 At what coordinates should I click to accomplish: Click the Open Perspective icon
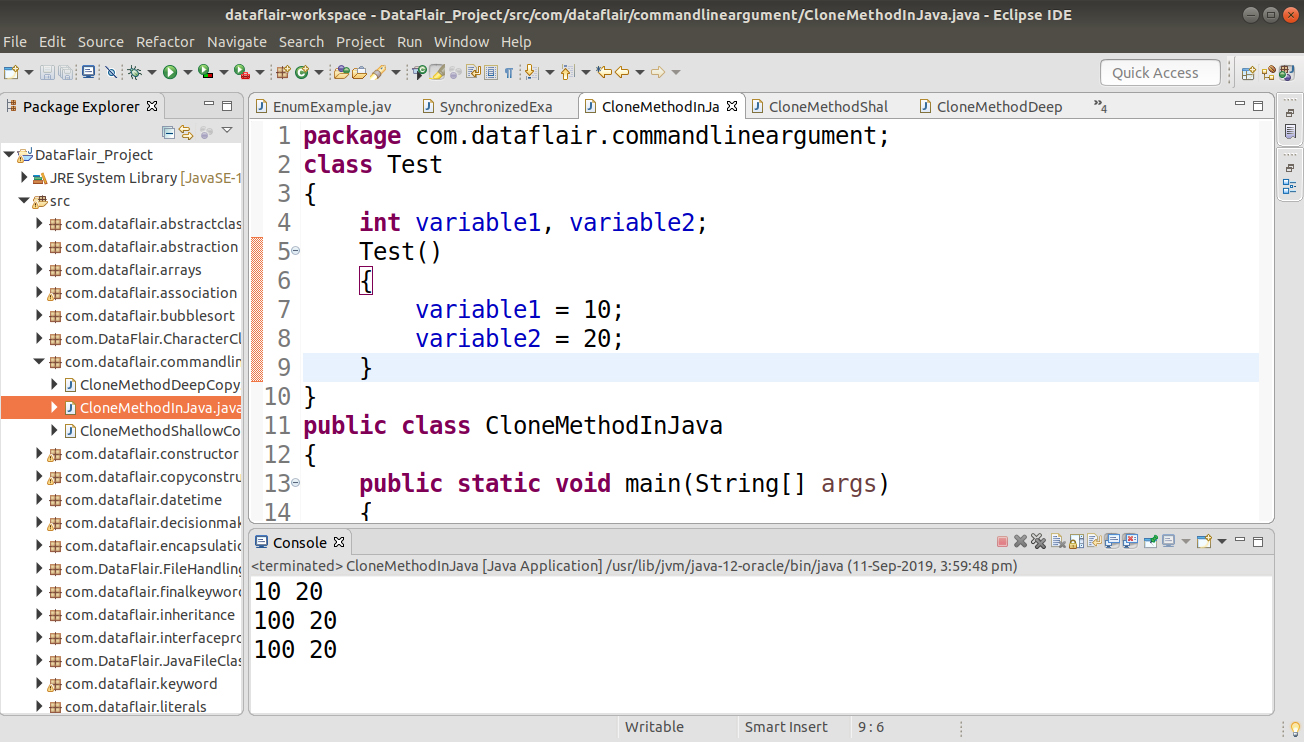click(x=1248, y=72)
